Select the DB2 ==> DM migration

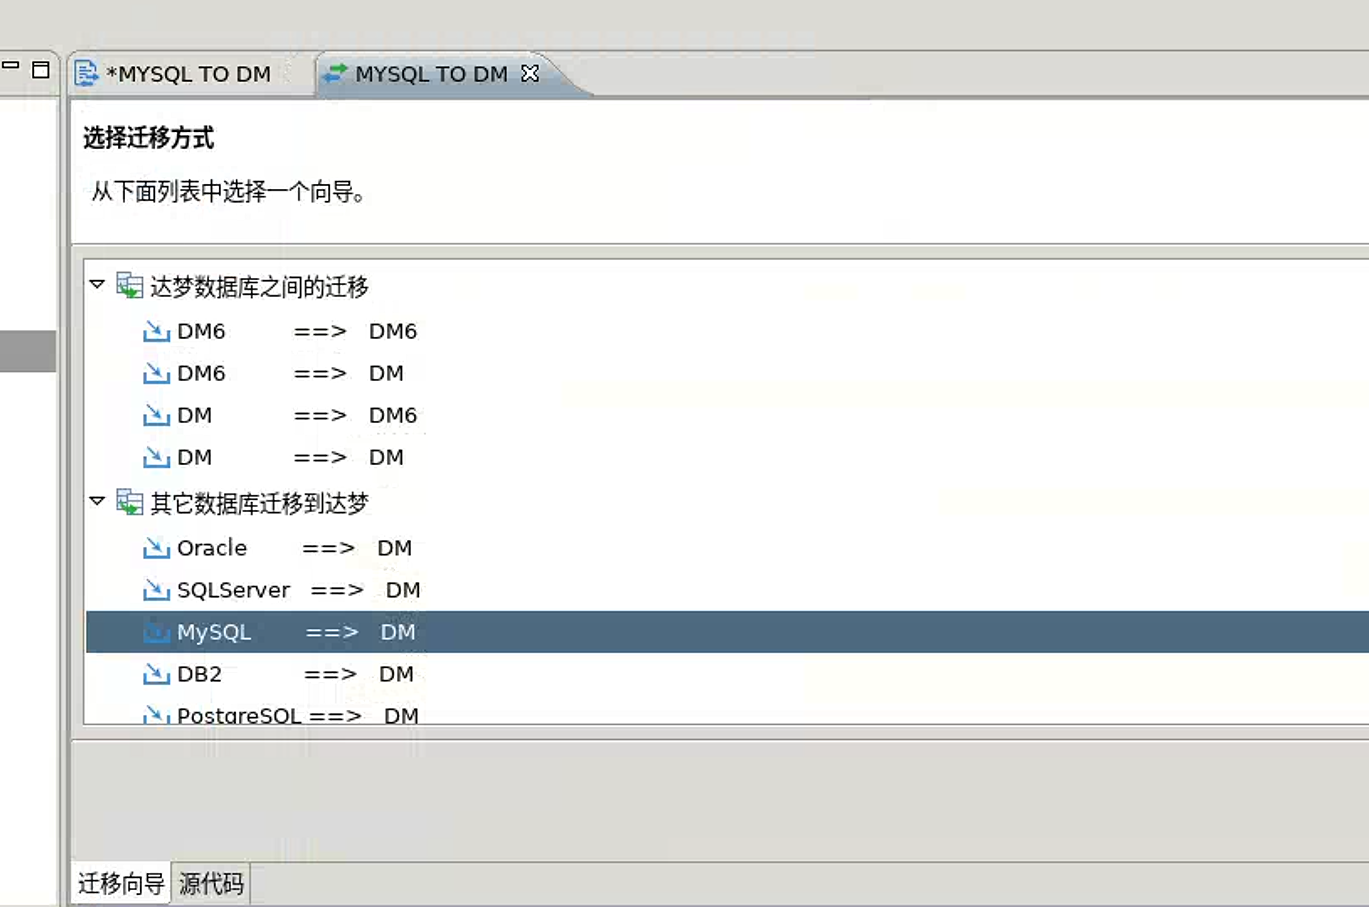[x=295, y=674]
